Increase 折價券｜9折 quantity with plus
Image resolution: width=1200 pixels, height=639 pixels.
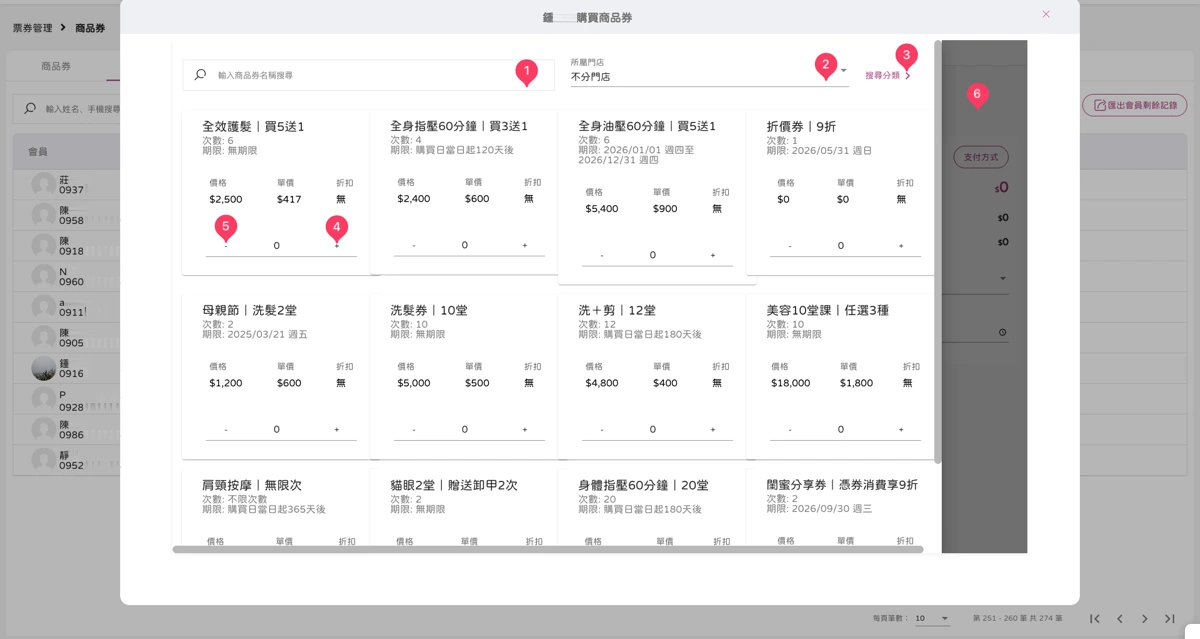coord(901,246)
